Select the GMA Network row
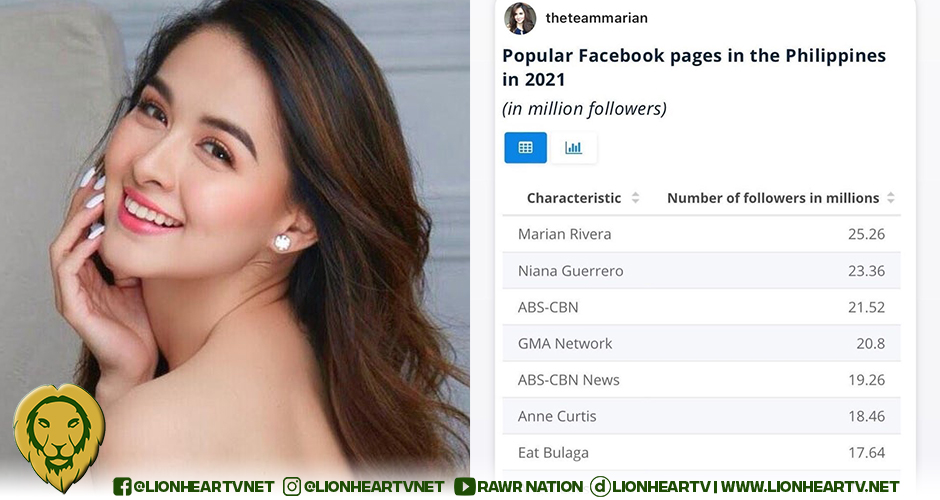 [x=701, y=344]
